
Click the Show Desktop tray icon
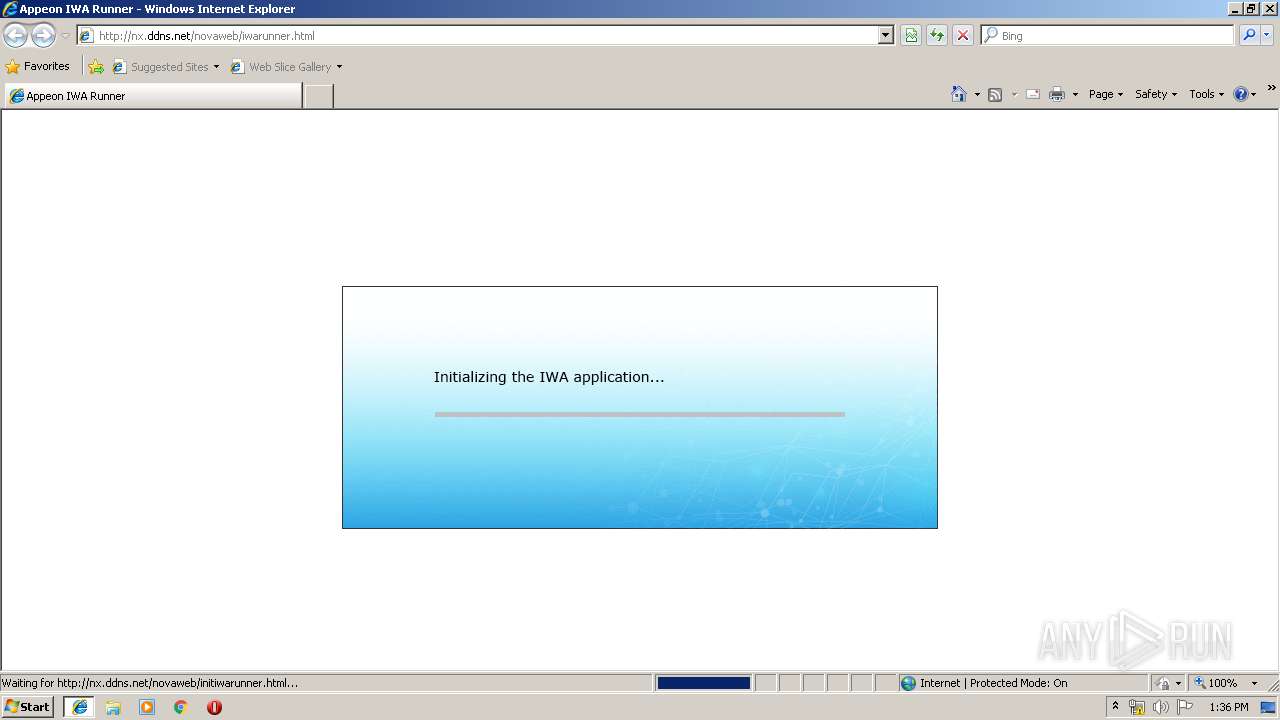(x=1268, y=707)
